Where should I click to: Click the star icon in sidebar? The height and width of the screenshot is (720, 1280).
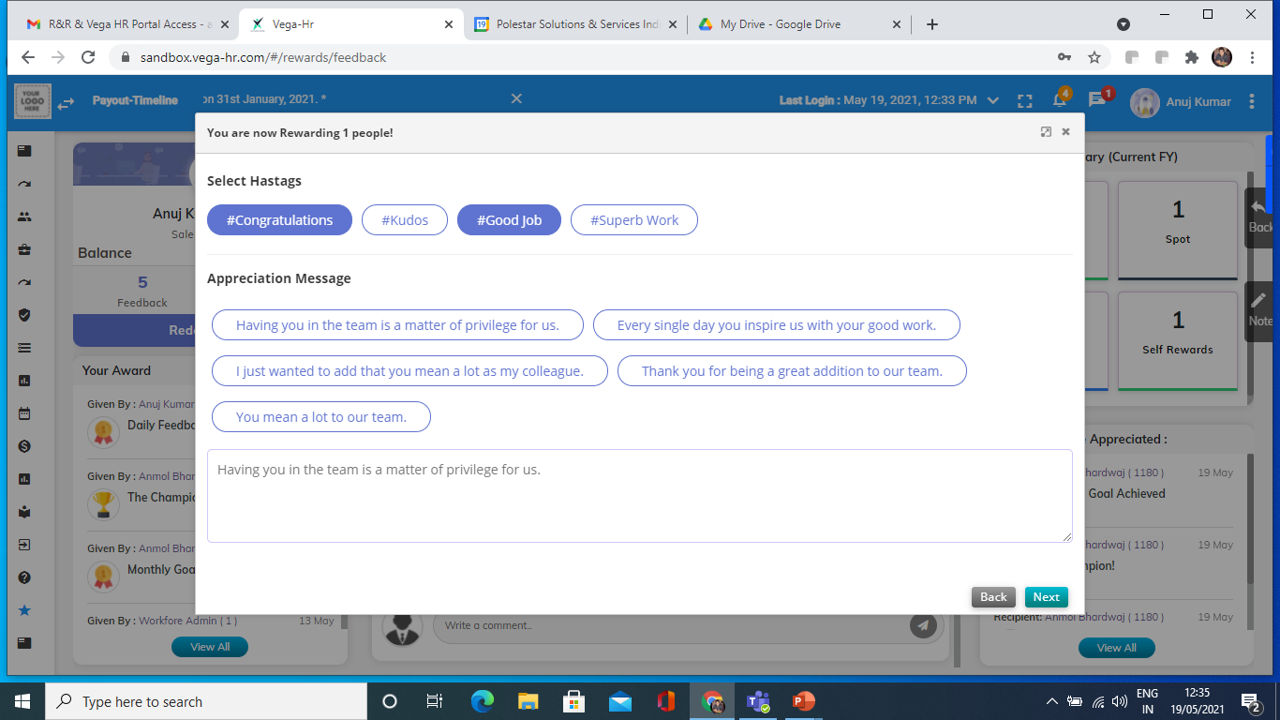25,611
